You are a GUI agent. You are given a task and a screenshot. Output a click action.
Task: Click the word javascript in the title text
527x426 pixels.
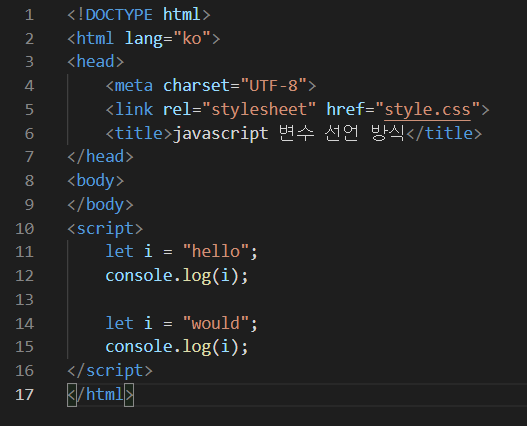pyautogui.click(x=220, y=134)
